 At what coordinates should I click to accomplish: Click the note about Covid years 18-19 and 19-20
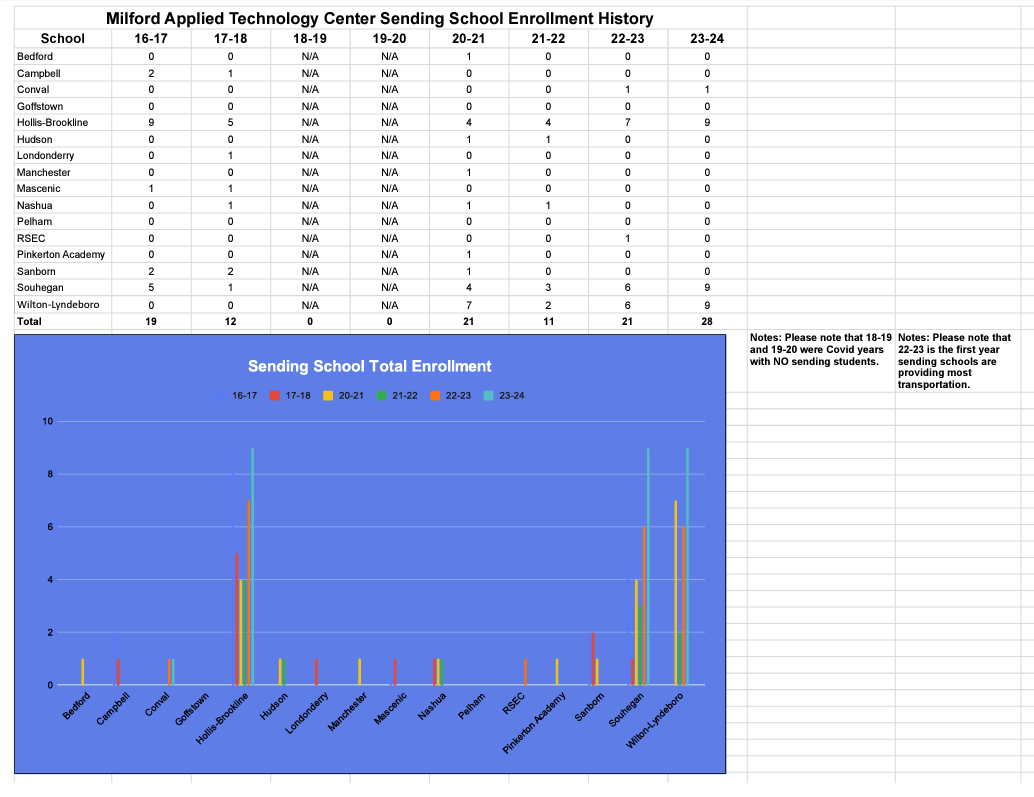point(820,349)
